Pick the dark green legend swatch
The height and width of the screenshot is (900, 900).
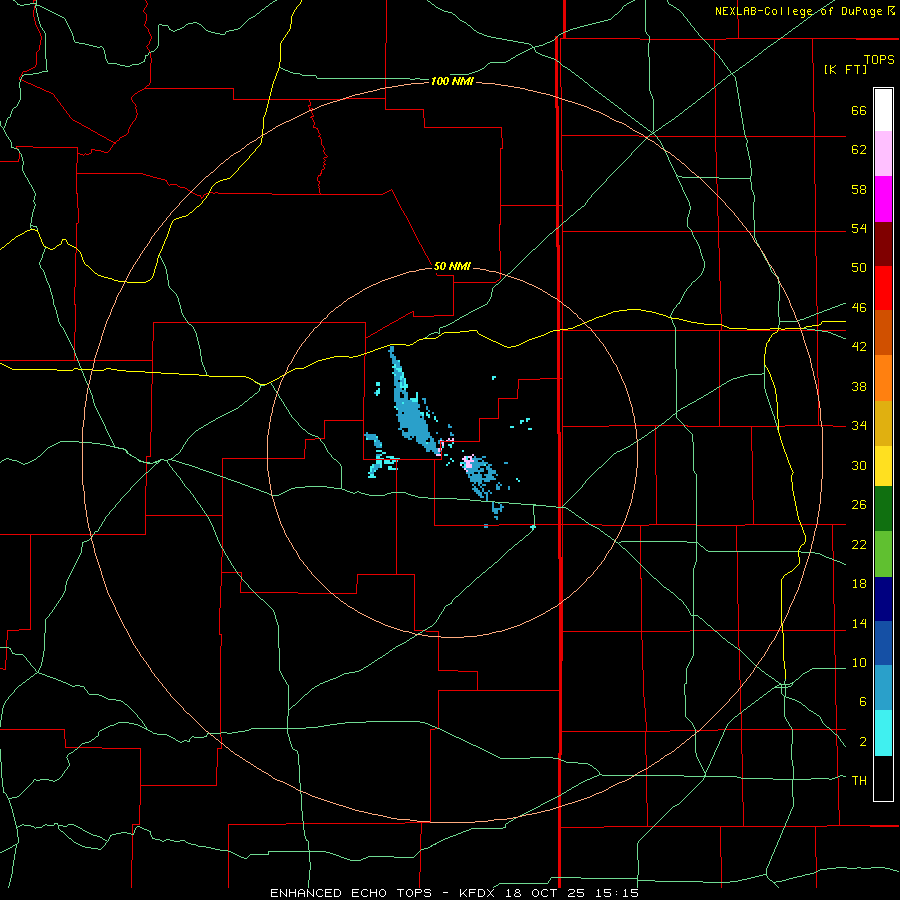pos(883,509)
